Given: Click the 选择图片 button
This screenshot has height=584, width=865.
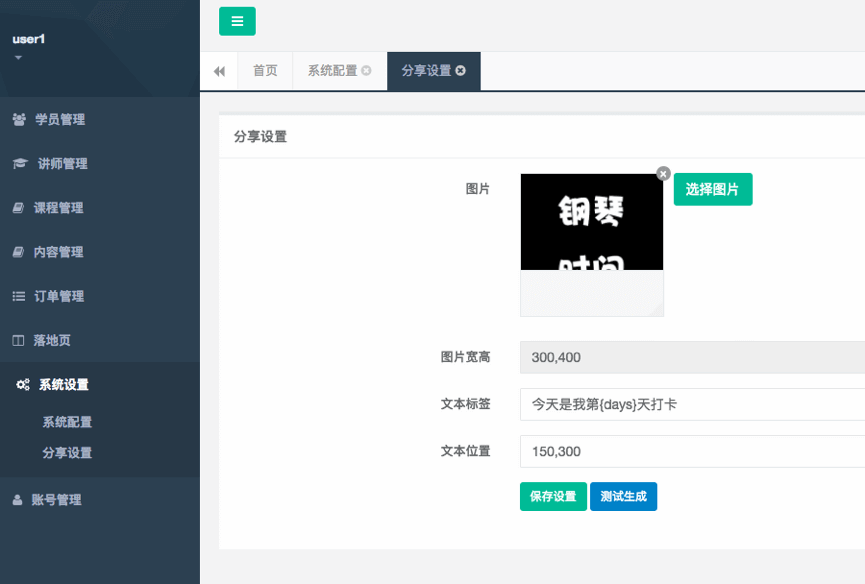Looking at the screenshot, I should tap(712, 189).
